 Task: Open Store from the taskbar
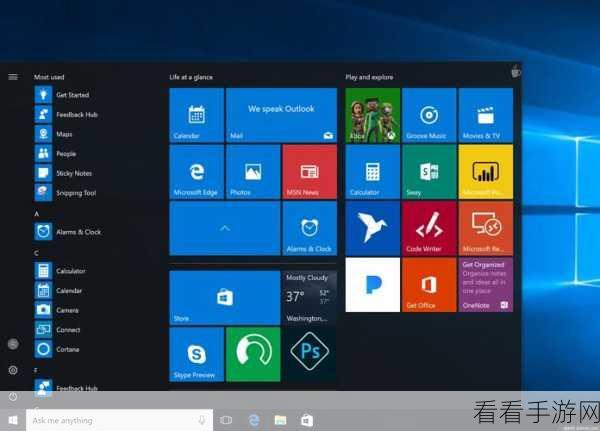307,420
